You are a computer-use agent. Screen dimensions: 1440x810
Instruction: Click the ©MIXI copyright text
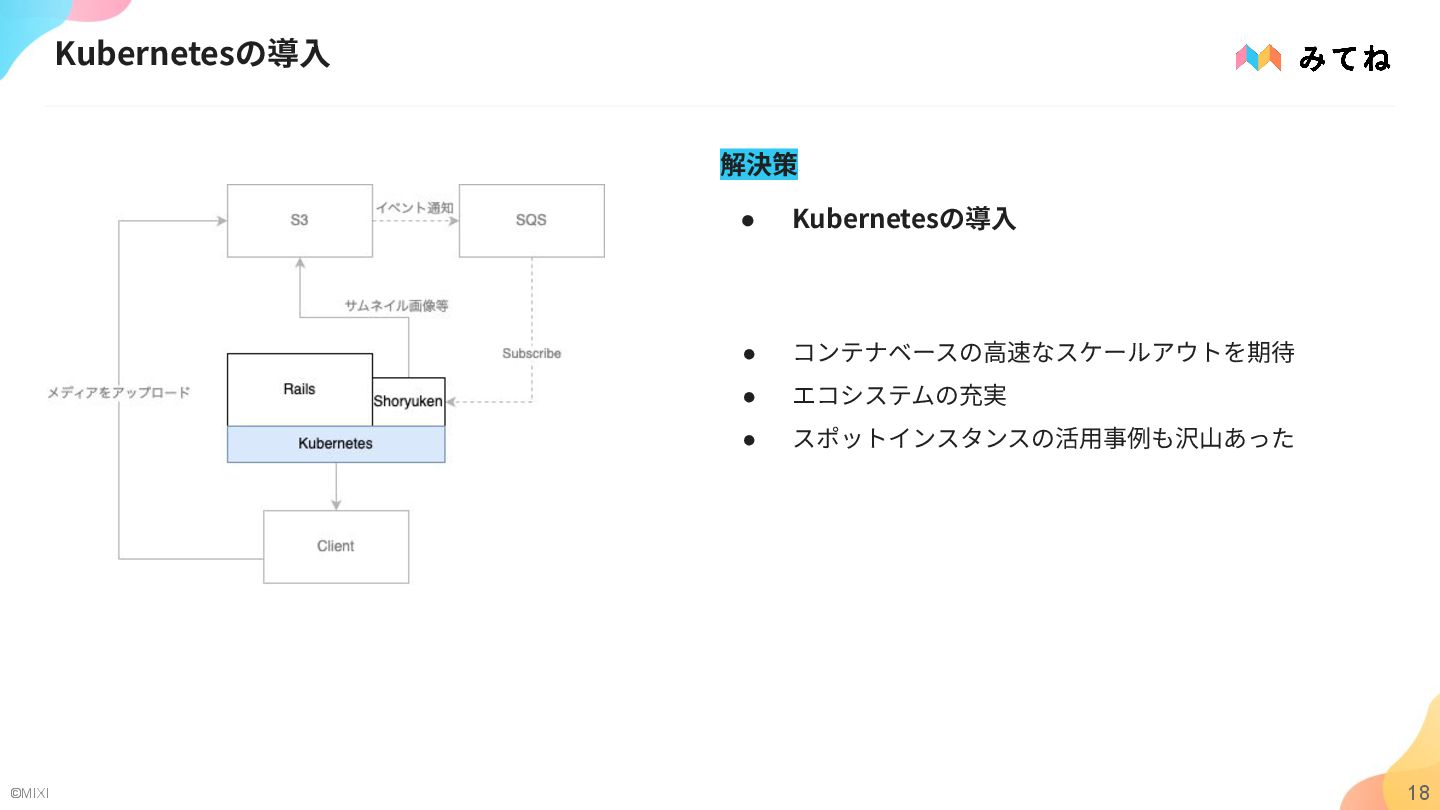29,793
